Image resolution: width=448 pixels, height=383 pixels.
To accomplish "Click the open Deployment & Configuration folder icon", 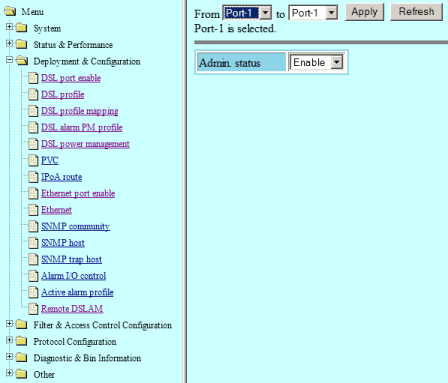I will click(22, 61).
